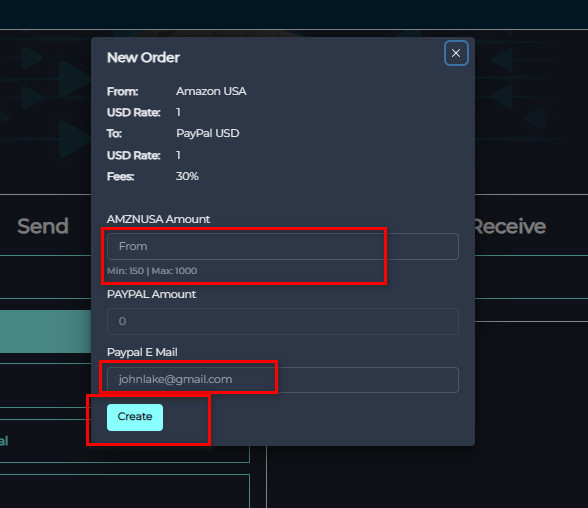Focus the PAYPAL Amount field
The width and height of the screenshot is (588, 508).
point(282,321)
